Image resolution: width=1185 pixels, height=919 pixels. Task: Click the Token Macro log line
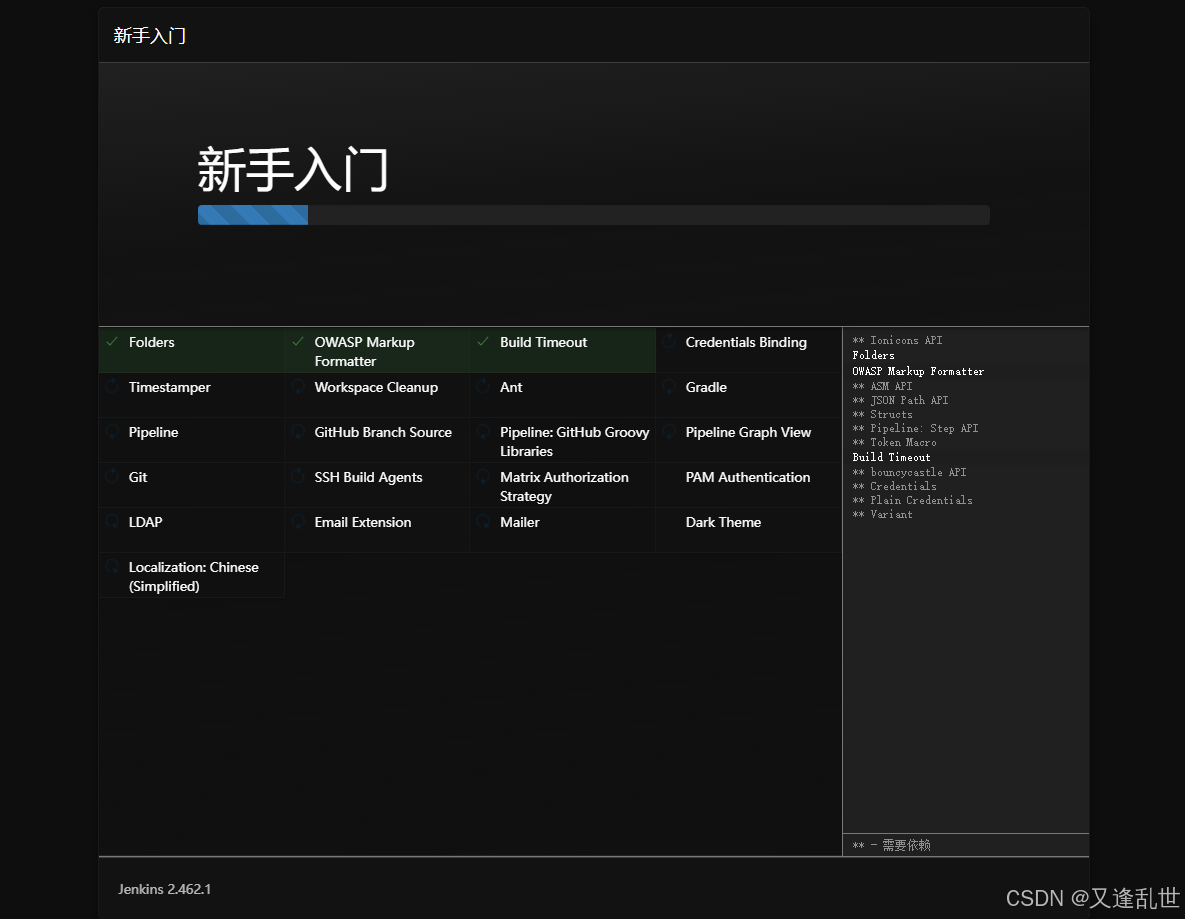tap(894, 442)
